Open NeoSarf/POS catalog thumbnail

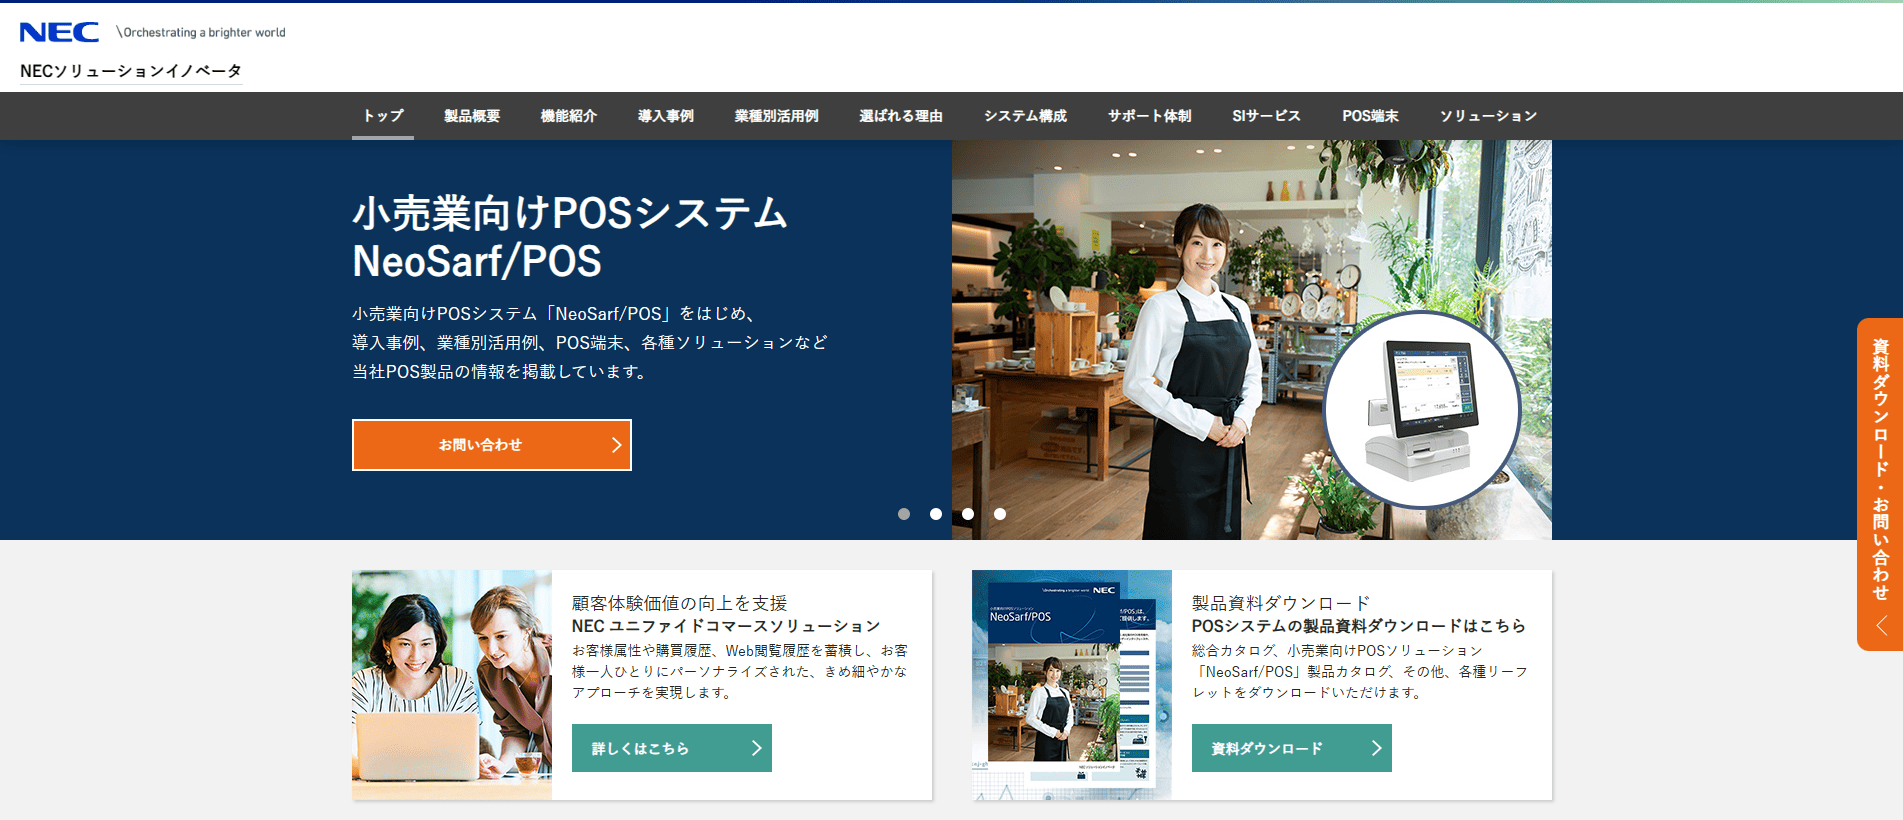coord(1072,685)
